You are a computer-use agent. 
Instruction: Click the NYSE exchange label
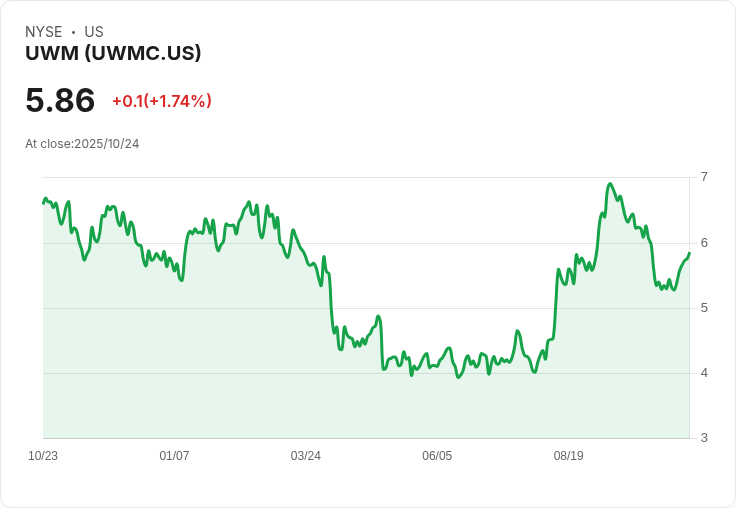[x=44, y=32]
